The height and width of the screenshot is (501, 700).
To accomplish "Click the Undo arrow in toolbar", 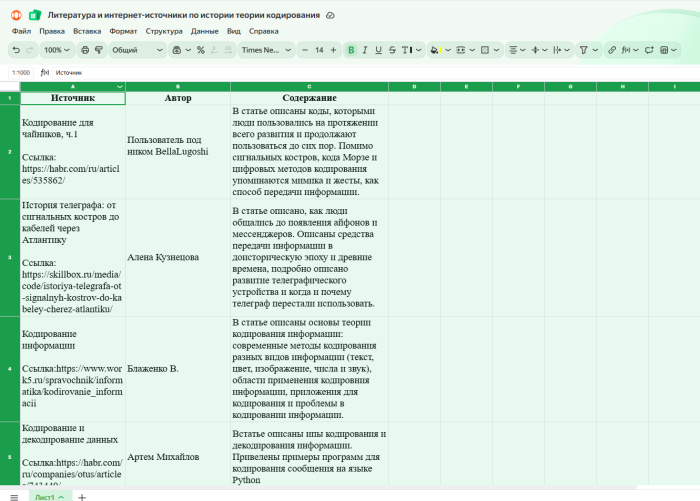I will [16, 49].
